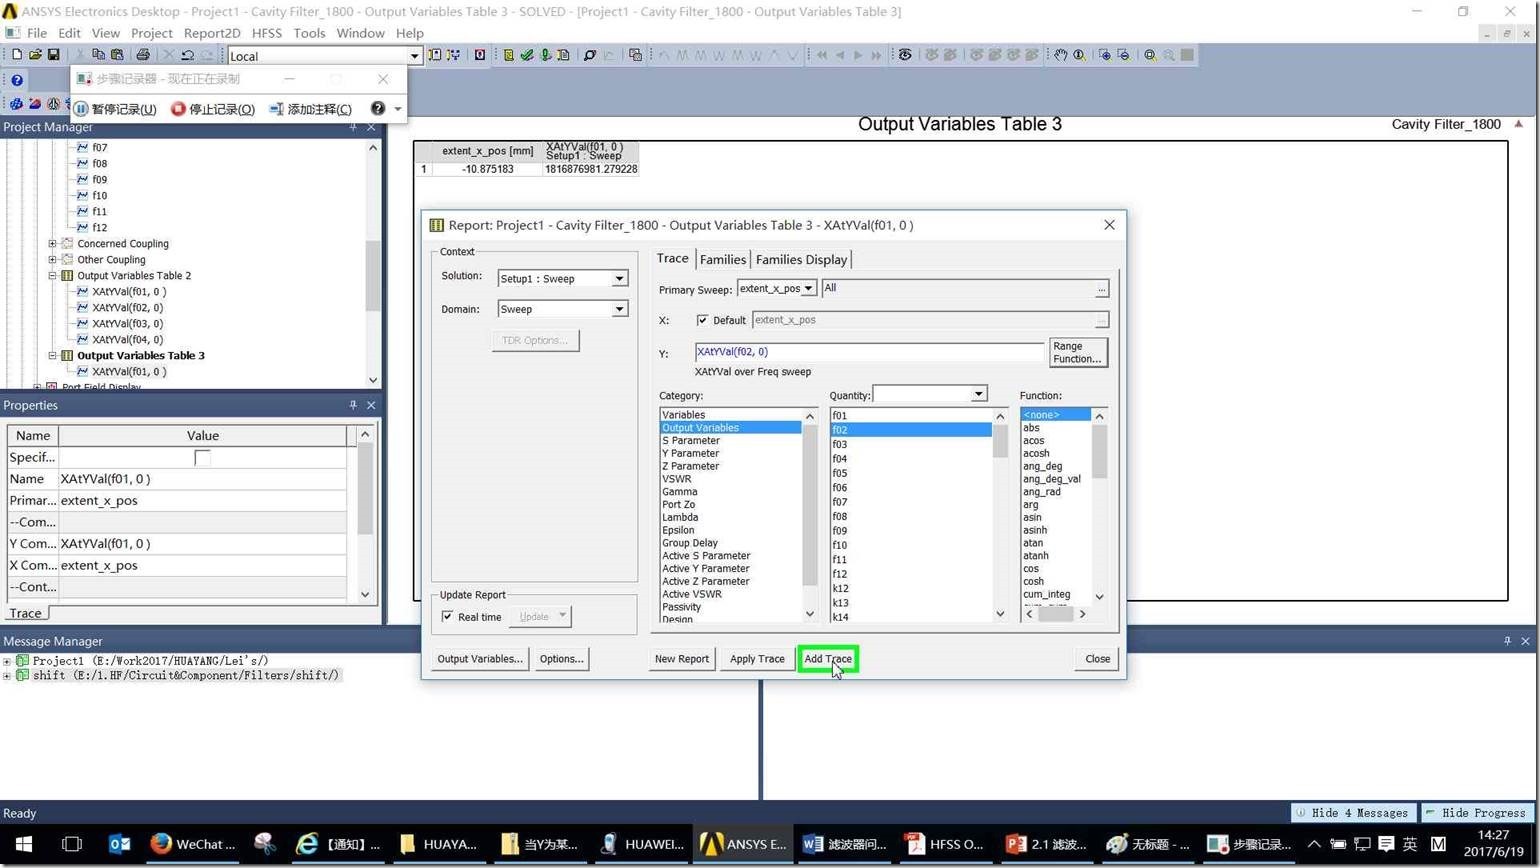Click the eye visibility icon in toolbar
The image size is (1540, 868).
tap(905, 55)
